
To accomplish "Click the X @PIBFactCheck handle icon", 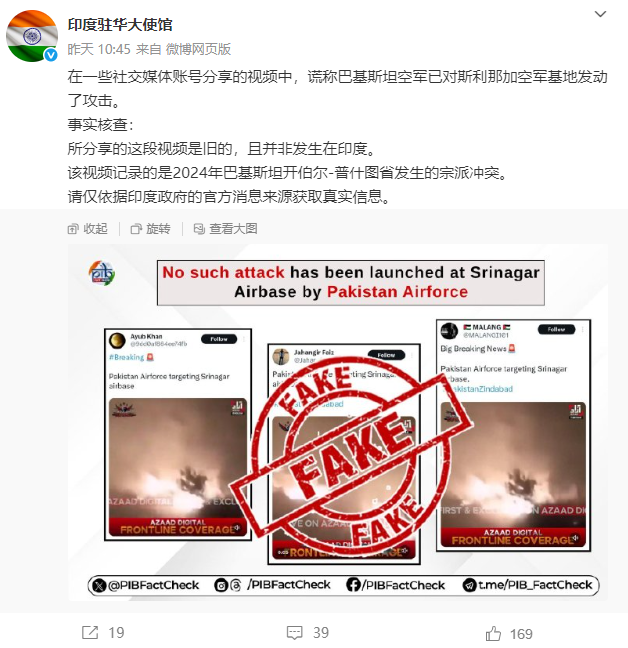I will (99, 585).
